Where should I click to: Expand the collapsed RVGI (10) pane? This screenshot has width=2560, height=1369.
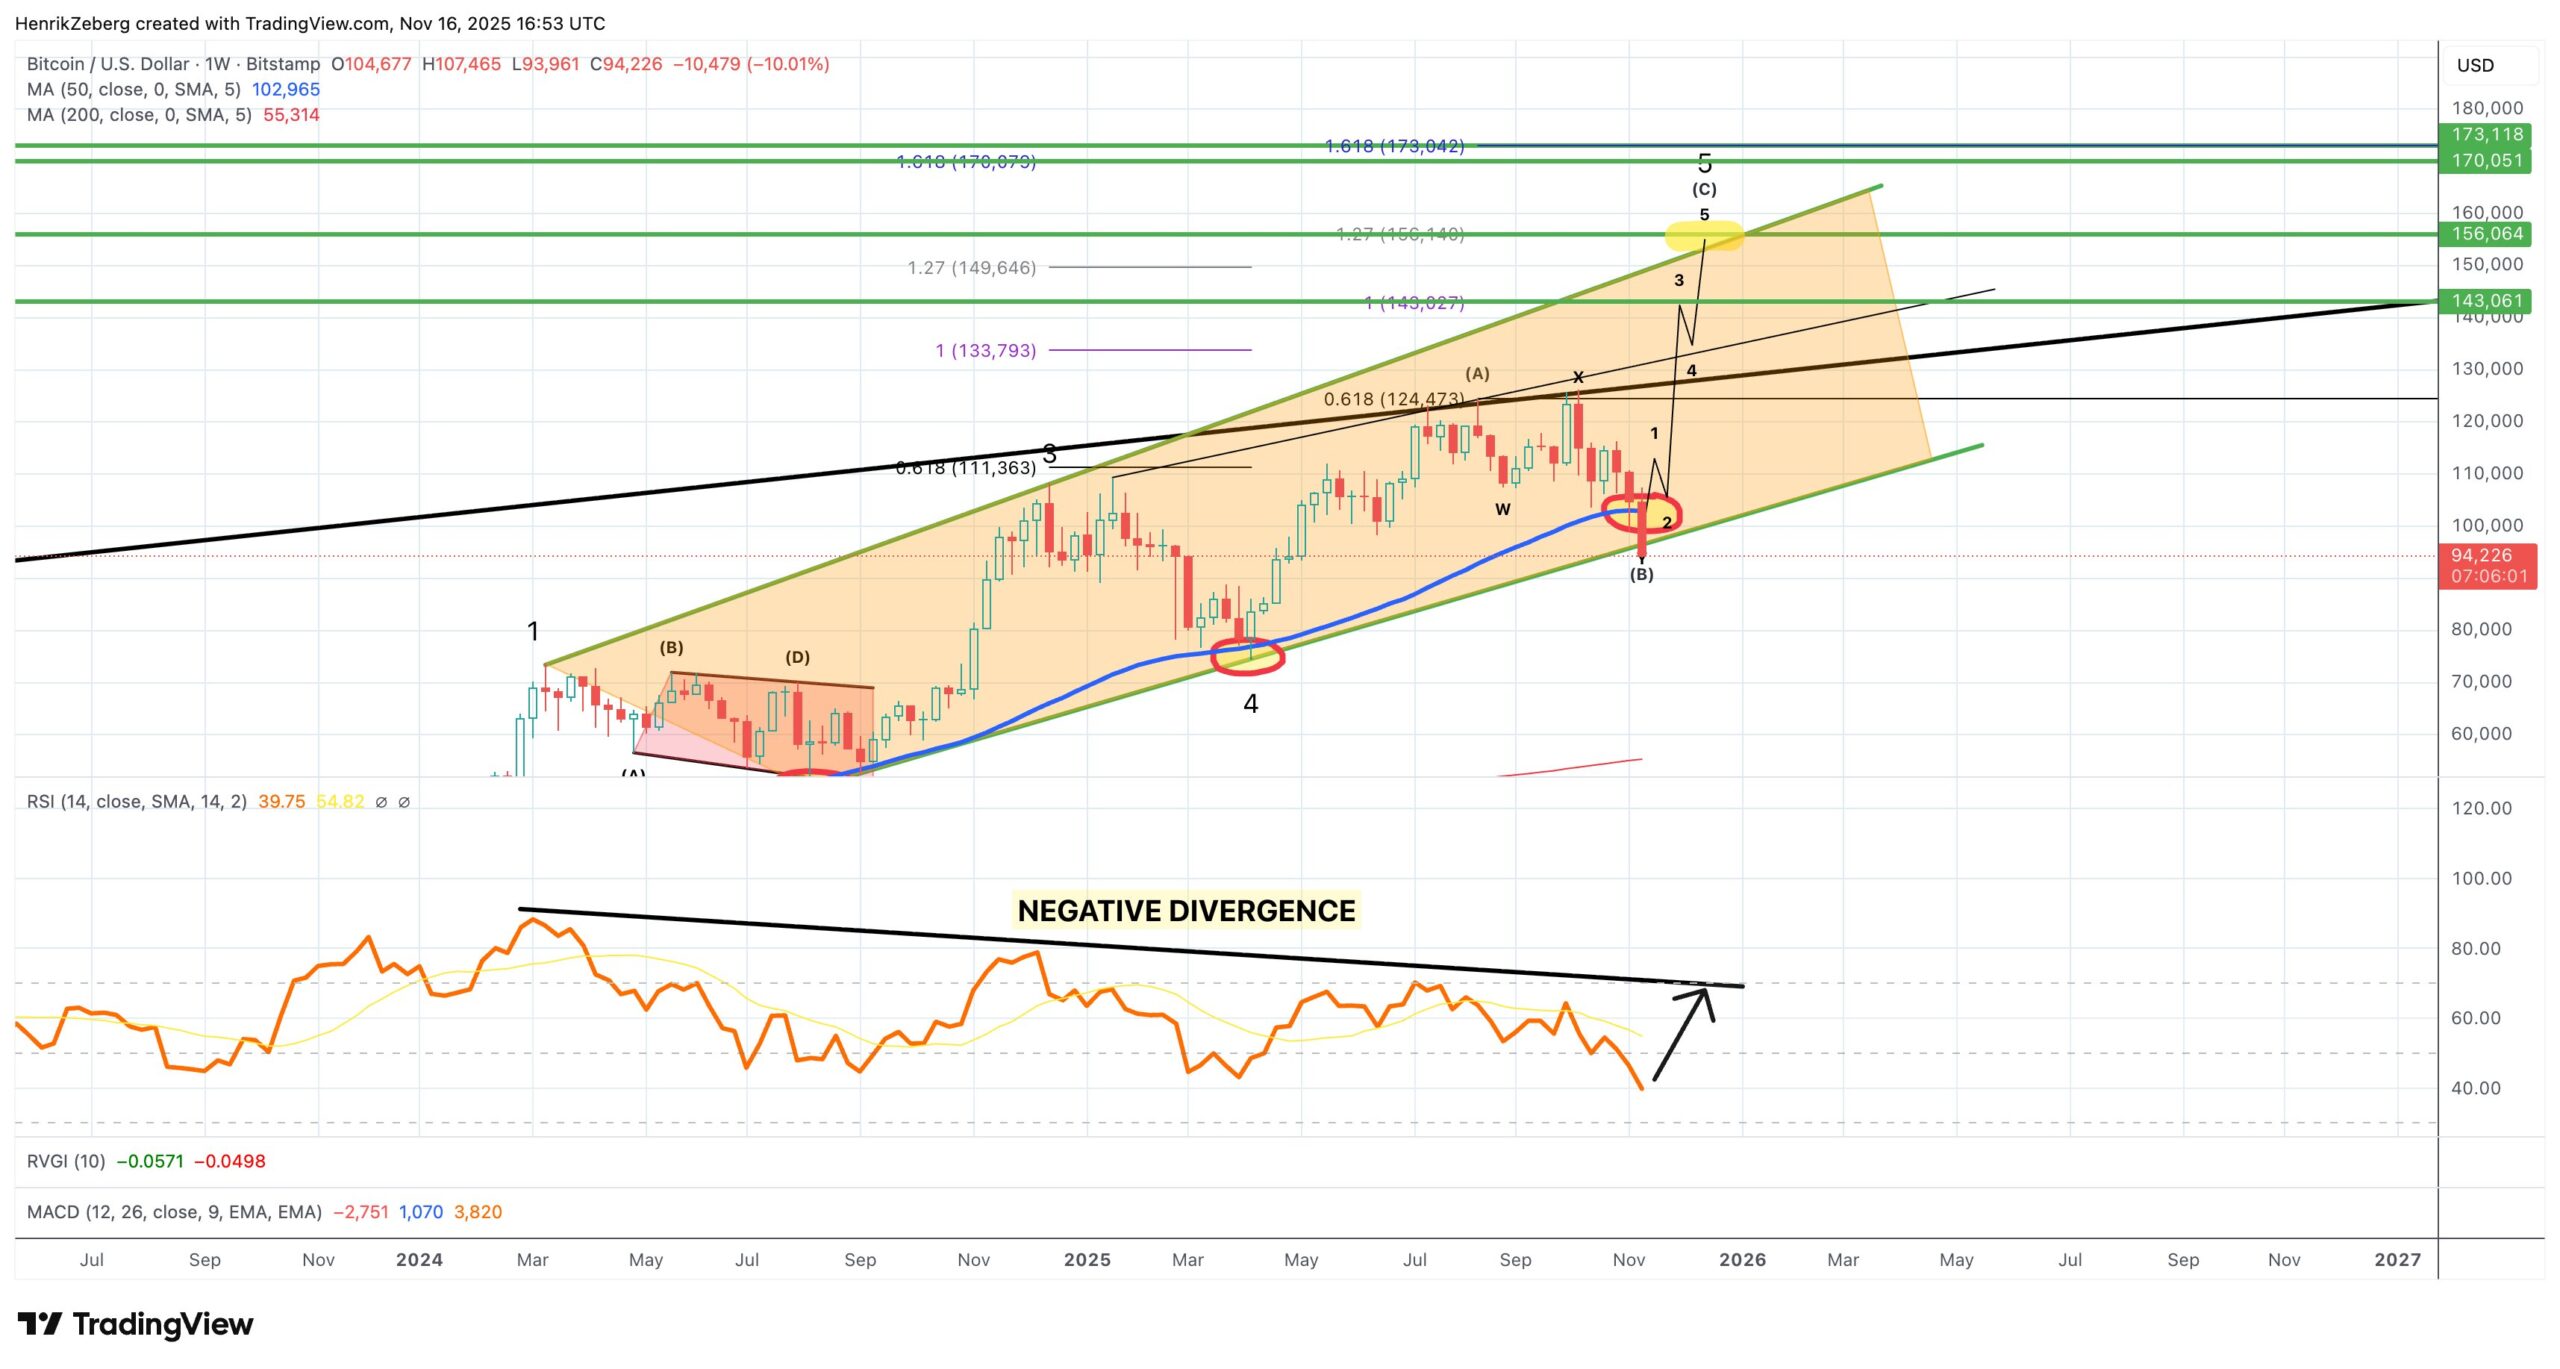tap(66, 1161)
